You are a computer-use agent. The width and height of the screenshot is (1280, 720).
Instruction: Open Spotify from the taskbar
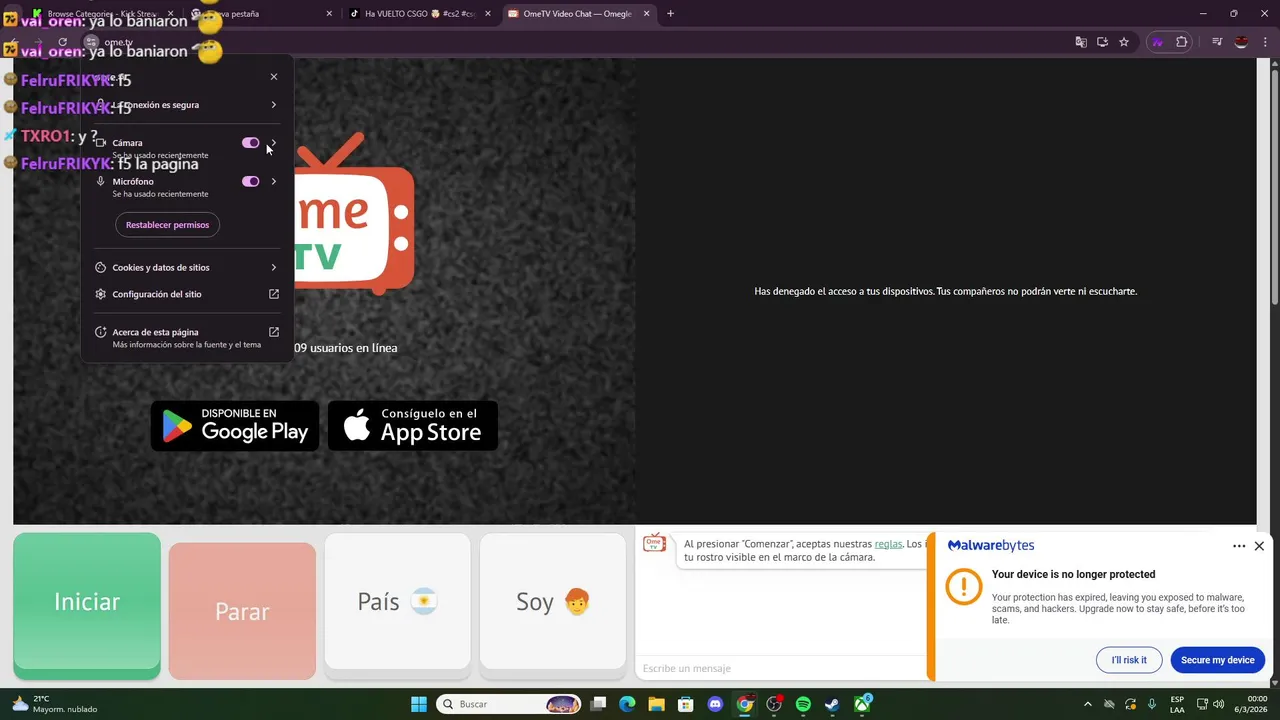[x=803, y=704]
